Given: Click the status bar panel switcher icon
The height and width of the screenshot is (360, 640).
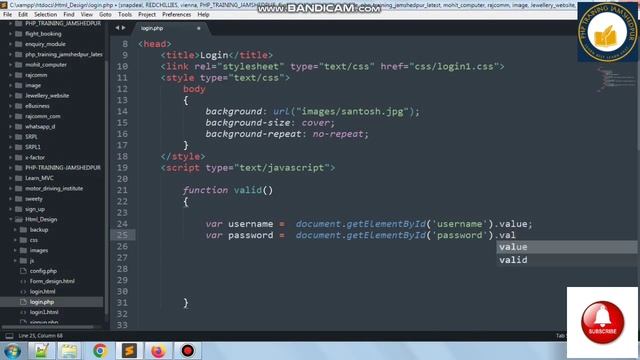Looking at the screenshot, I should pos(9,336).
